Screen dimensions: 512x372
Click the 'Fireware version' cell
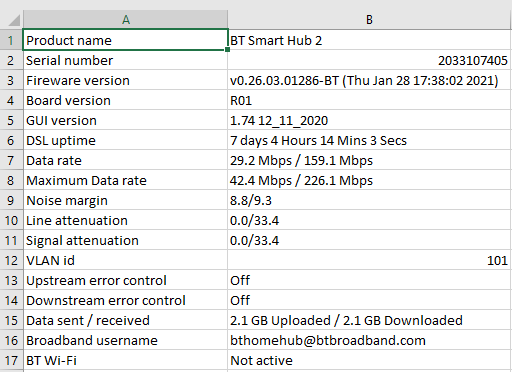pos(125,80)
